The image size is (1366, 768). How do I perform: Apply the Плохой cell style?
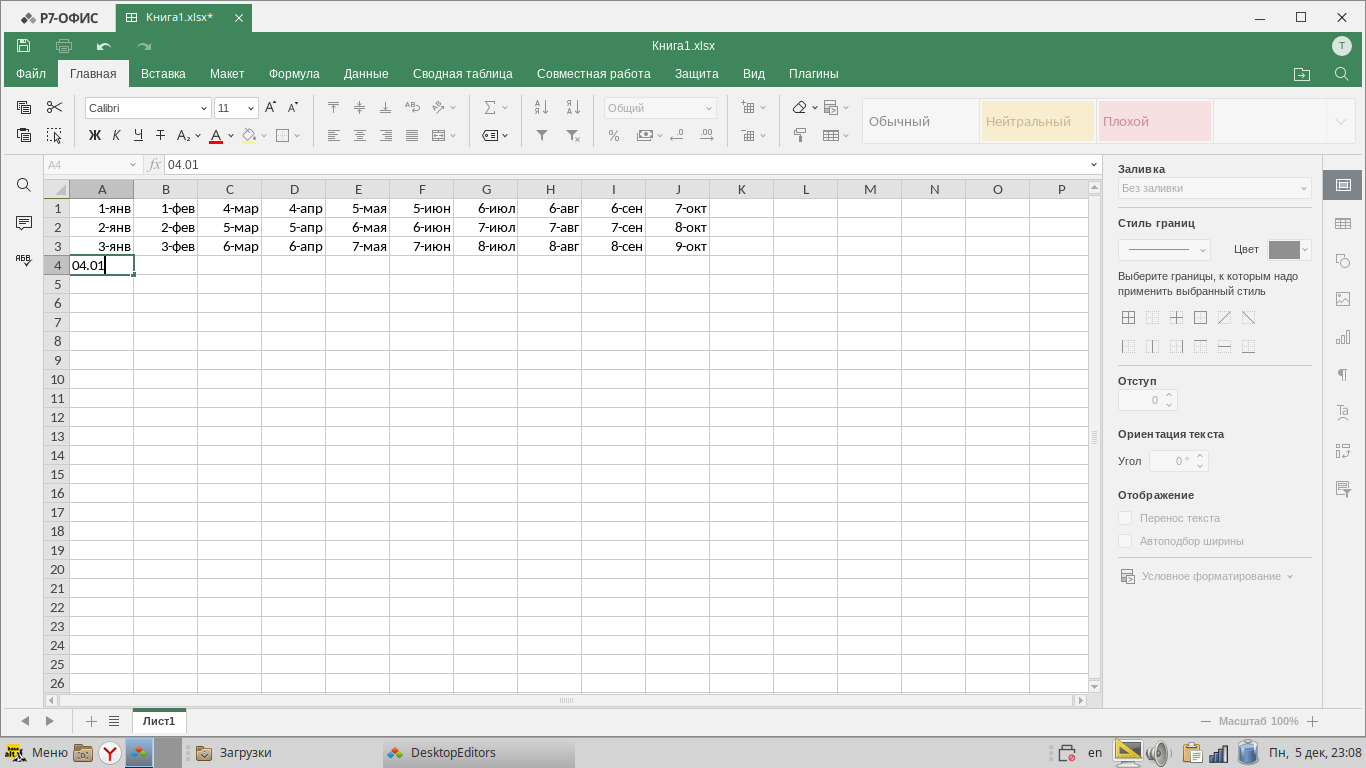(x=1155, y=121)
